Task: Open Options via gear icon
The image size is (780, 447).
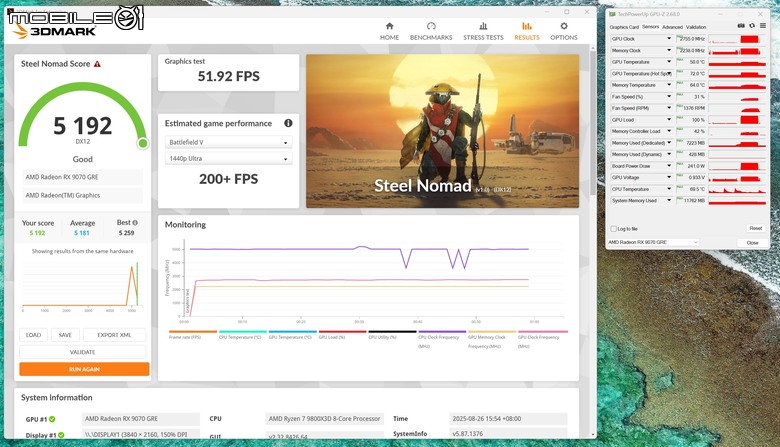Action: click(x=564, y=26)
